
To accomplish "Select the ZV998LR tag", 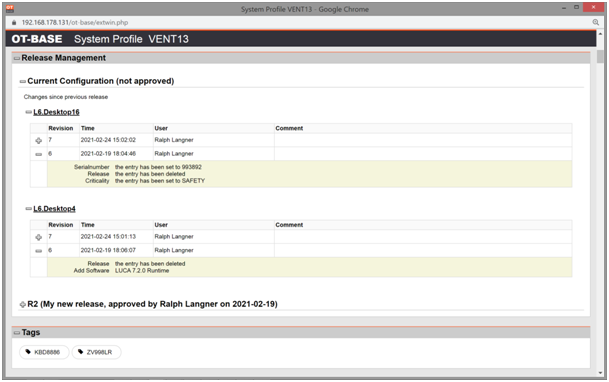I will click(x=96, y=352).
